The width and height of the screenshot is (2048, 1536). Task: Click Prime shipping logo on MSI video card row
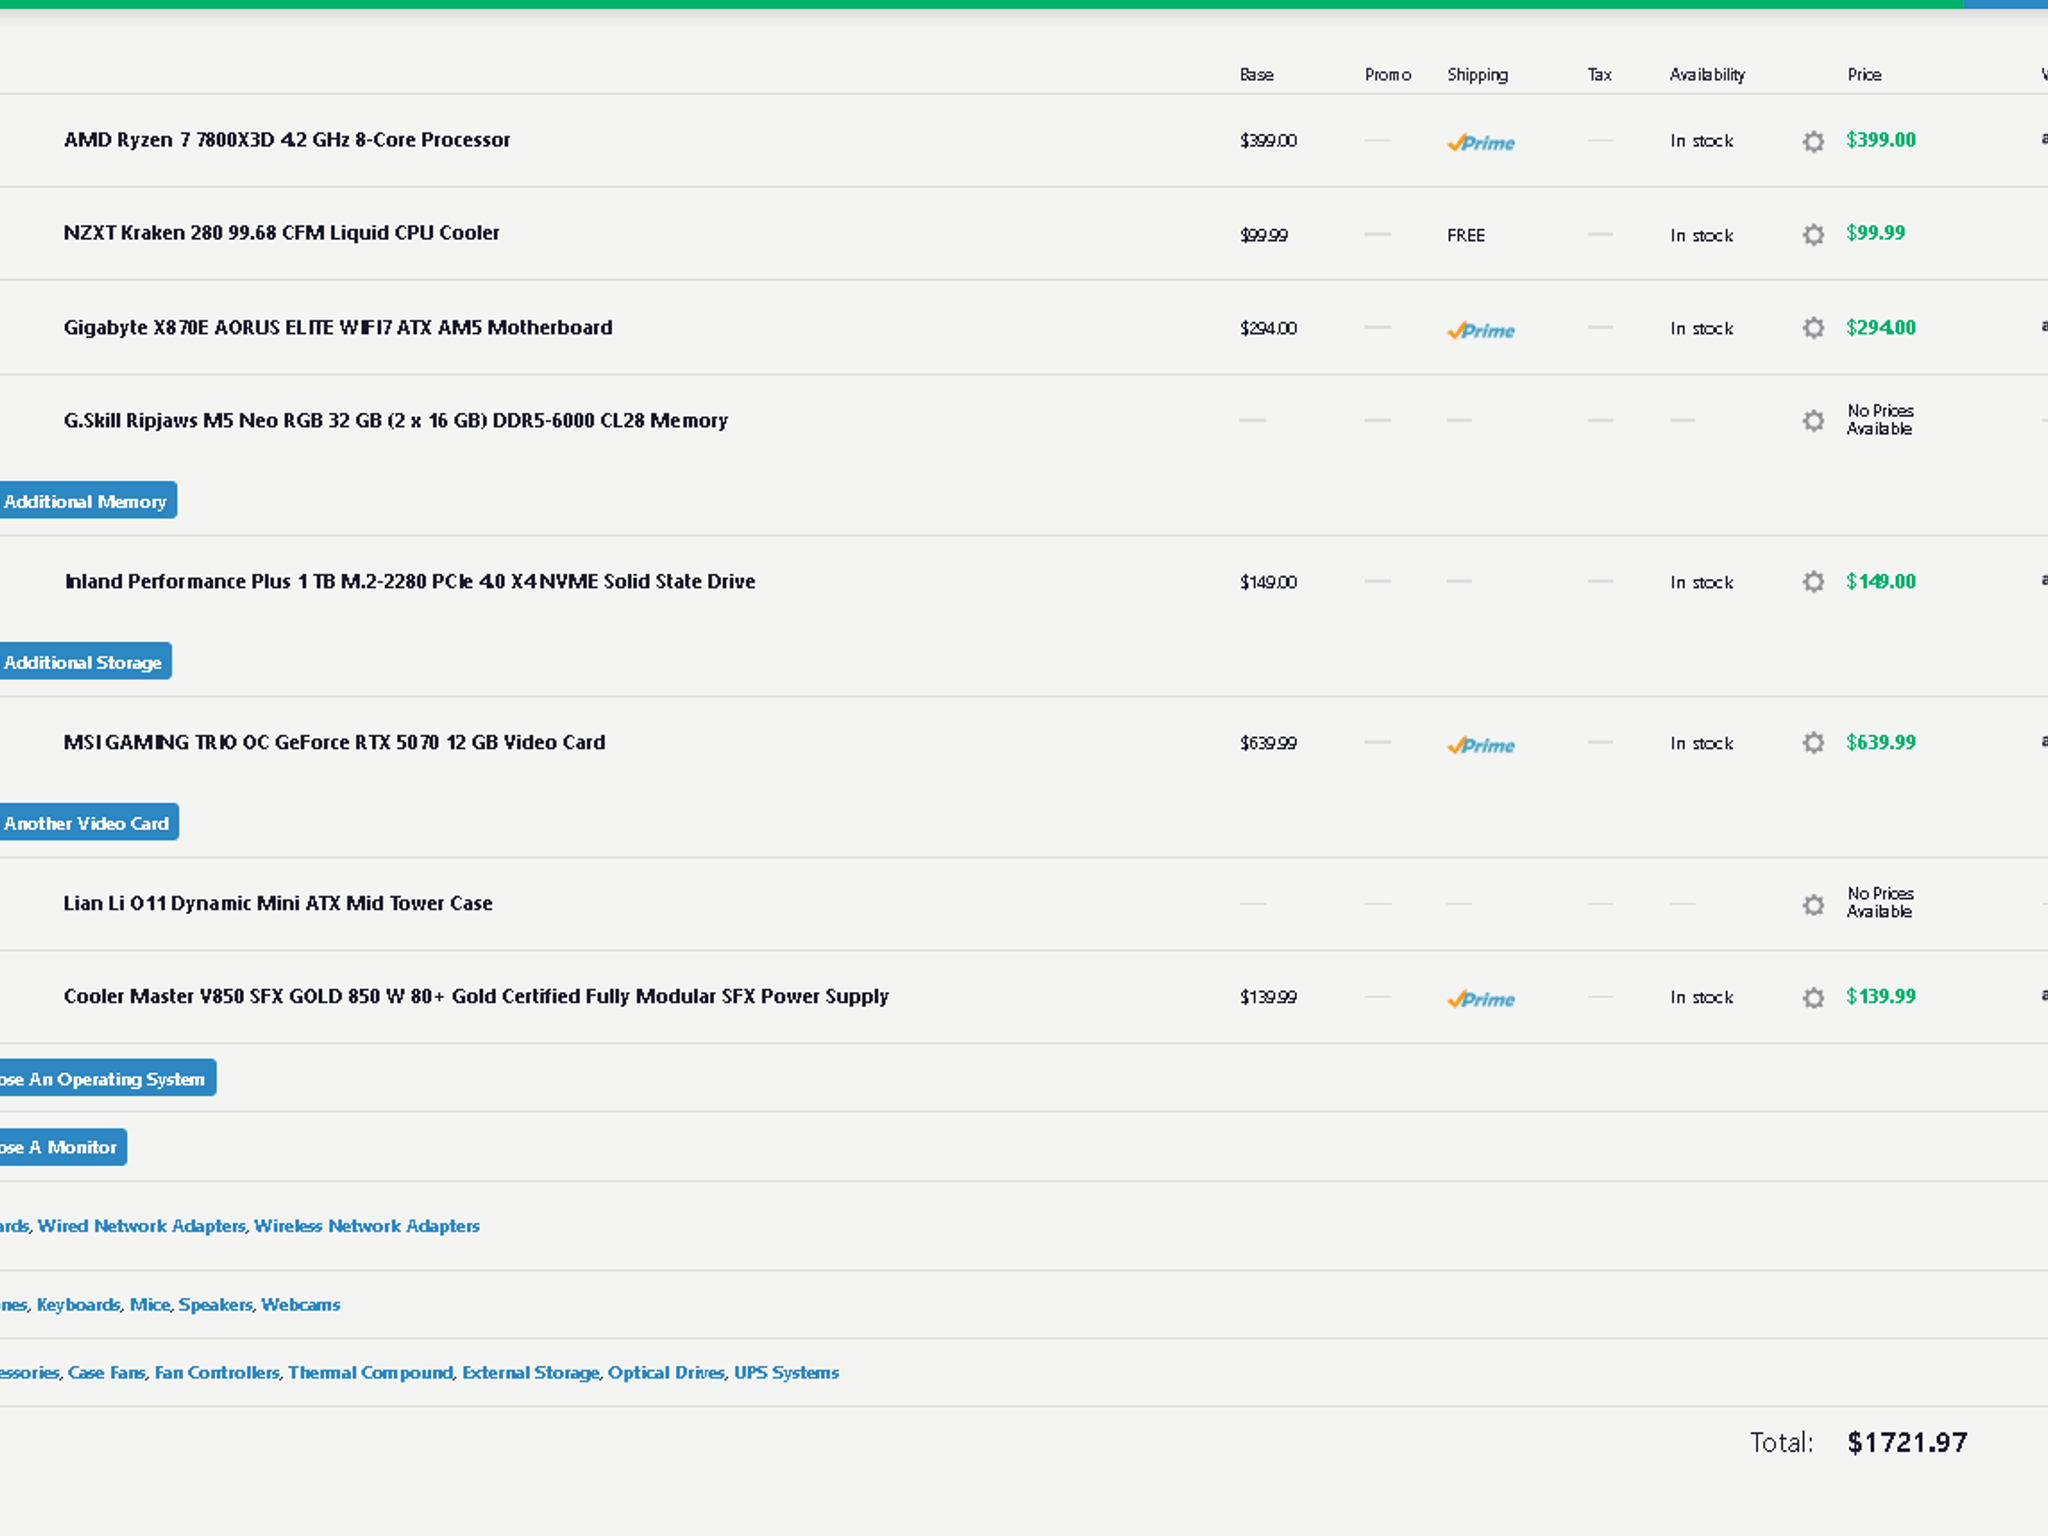coord(1481,746)
